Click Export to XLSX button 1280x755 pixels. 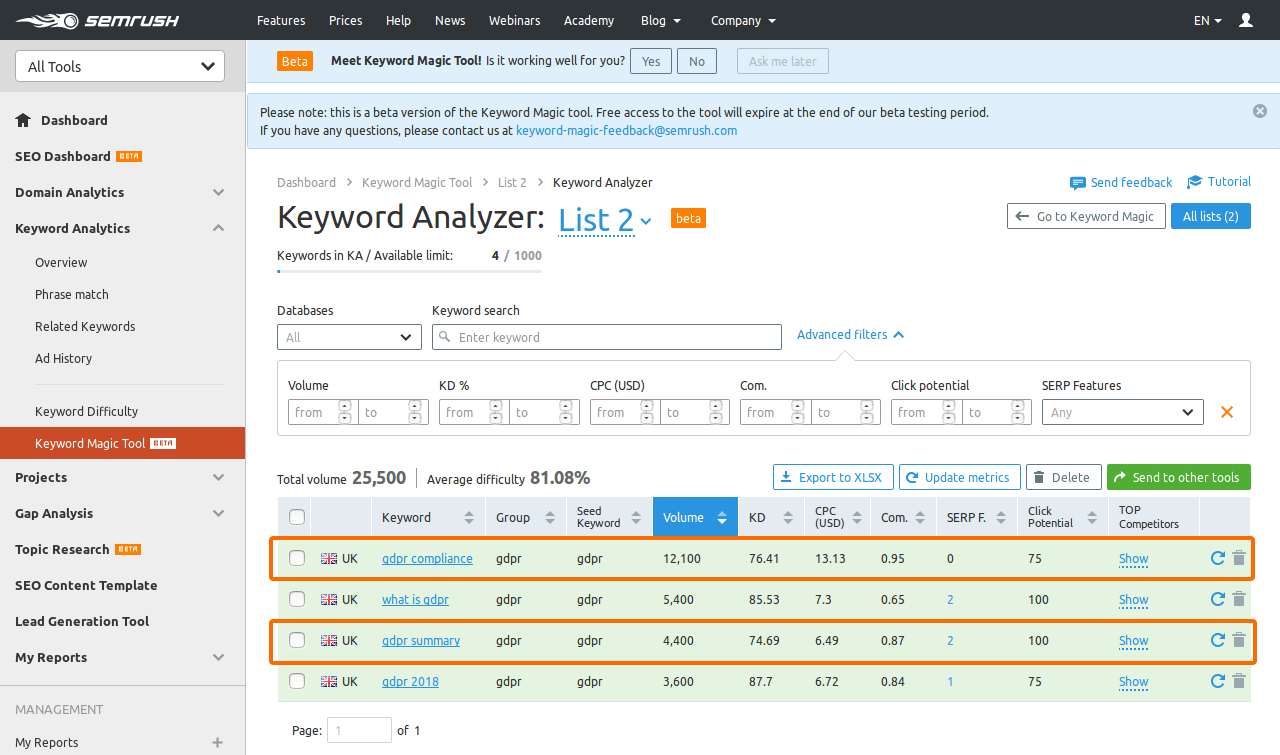832,477
